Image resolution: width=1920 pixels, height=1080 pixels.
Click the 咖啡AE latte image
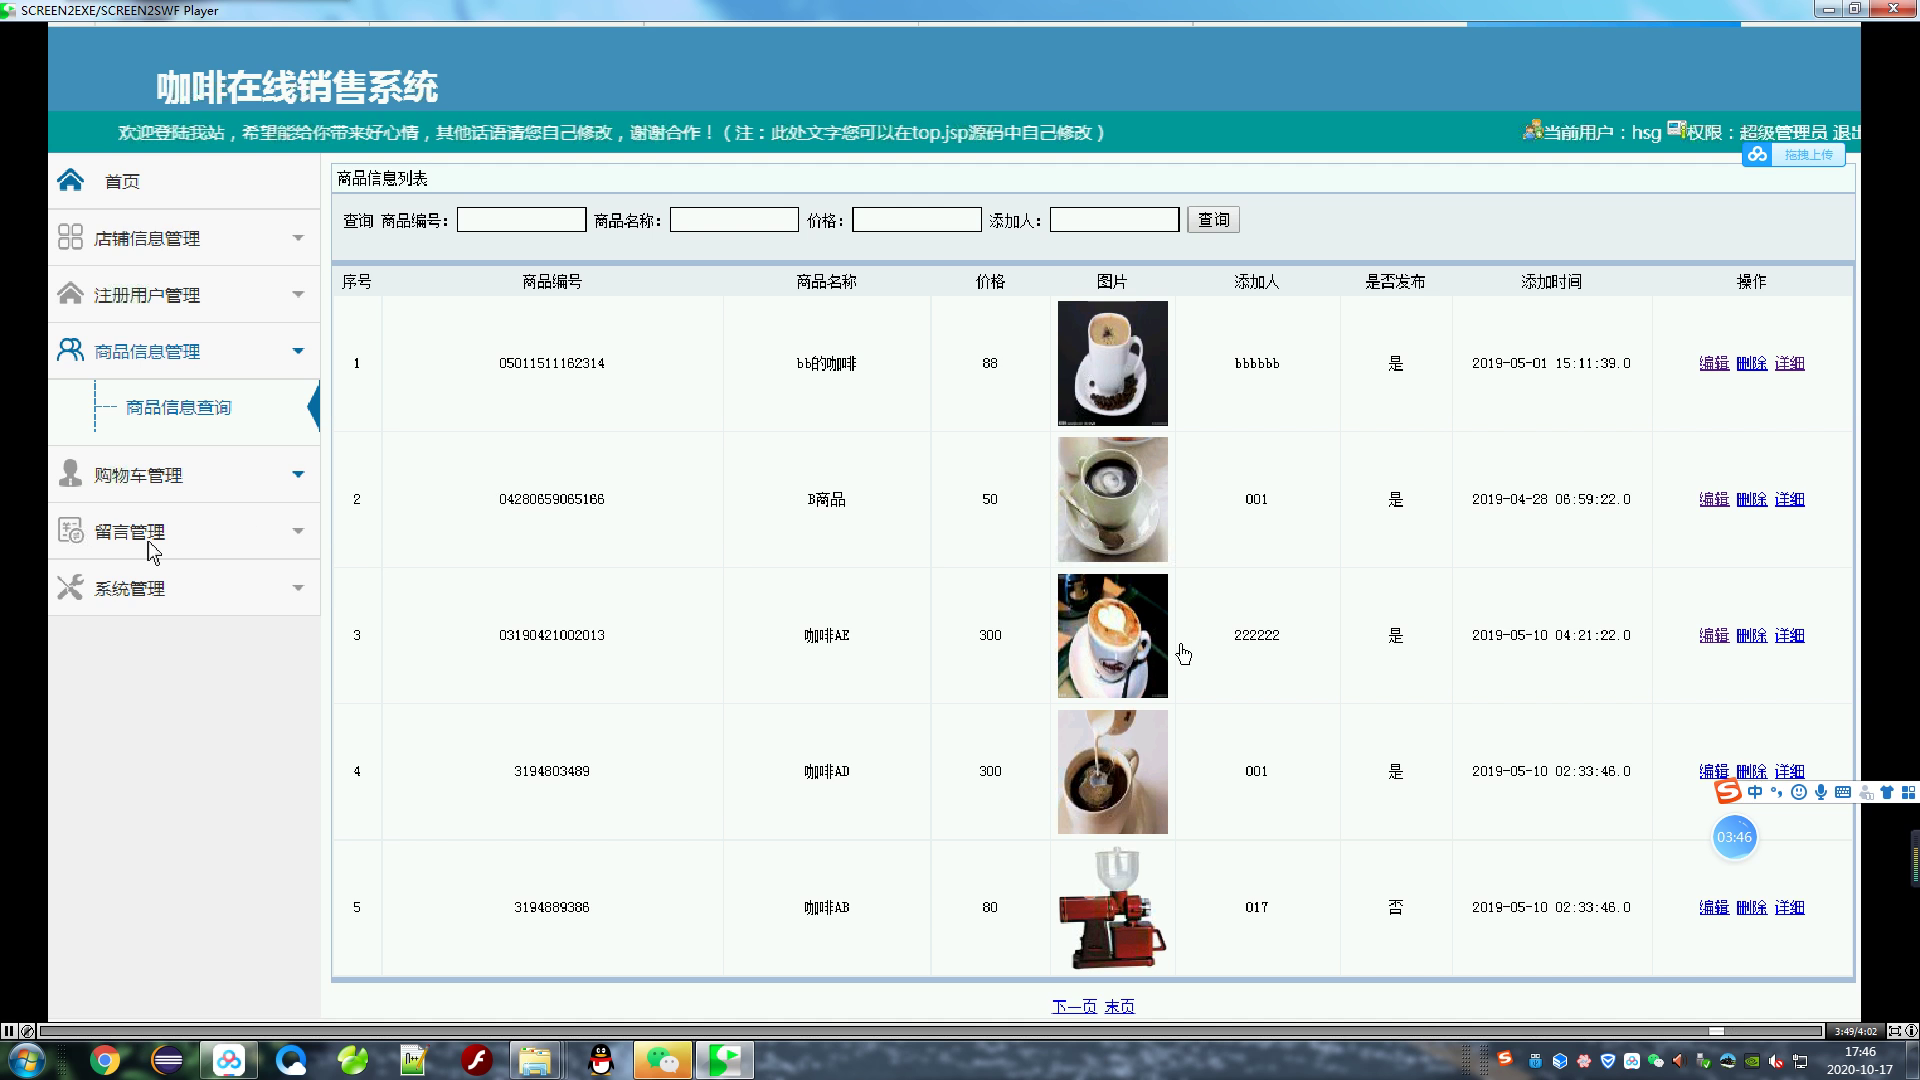pos(1112,635)
